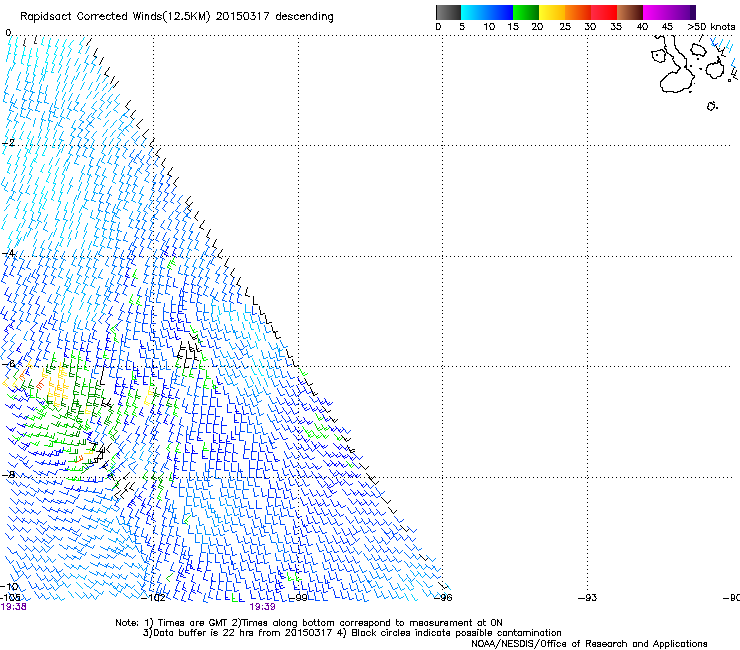Click the date "20150317" in the title
This screenshot has height=650, width=740.
click(243, 17)
